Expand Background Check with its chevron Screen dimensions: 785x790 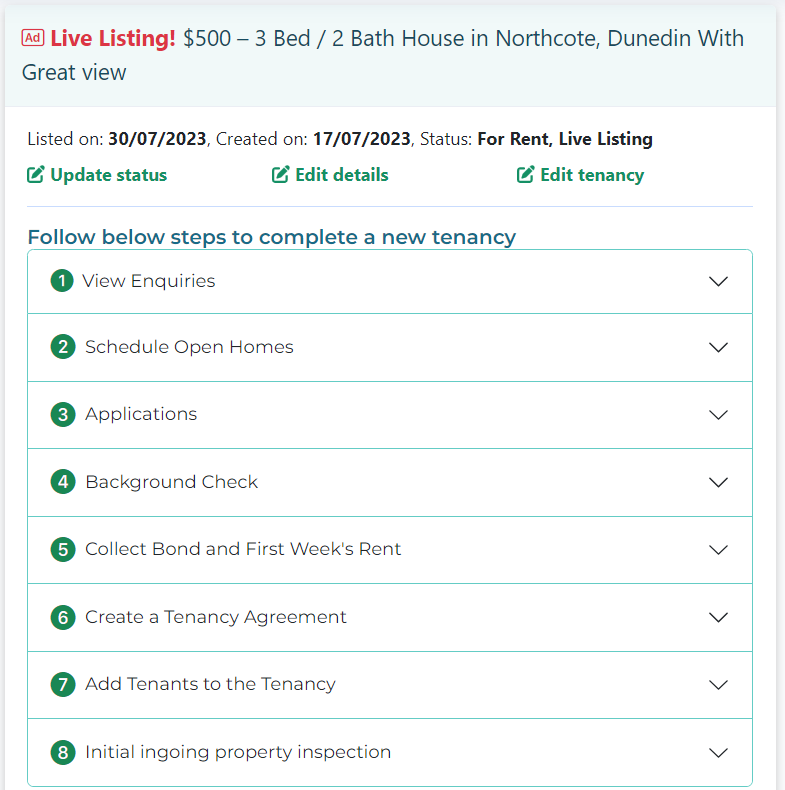[x=718, y=482]
